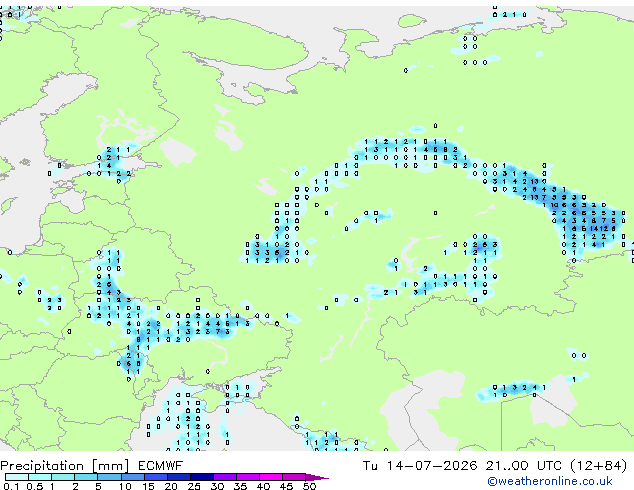Viewport: 634px width, 490px height.
Task: Click the '25' legend scale label
Action: [x=194, y=486]
